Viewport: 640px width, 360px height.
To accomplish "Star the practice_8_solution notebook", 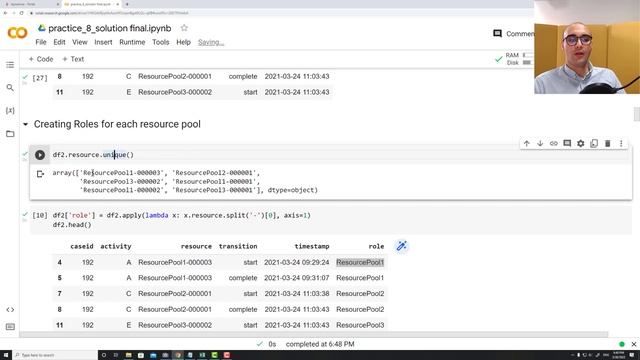I will (184, 28).
